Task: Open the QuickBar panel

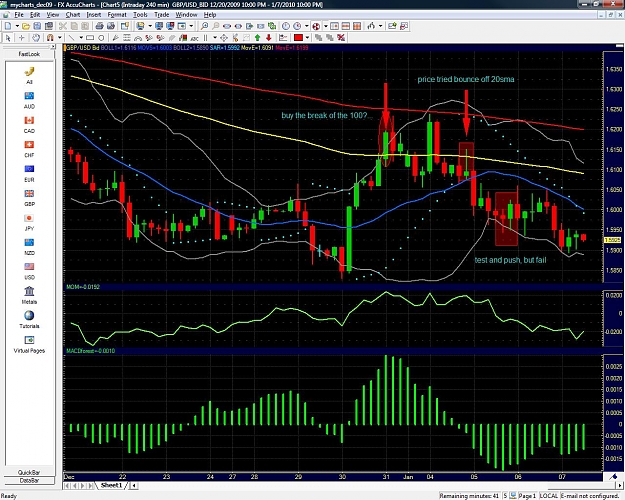Action: coord(29,472)
